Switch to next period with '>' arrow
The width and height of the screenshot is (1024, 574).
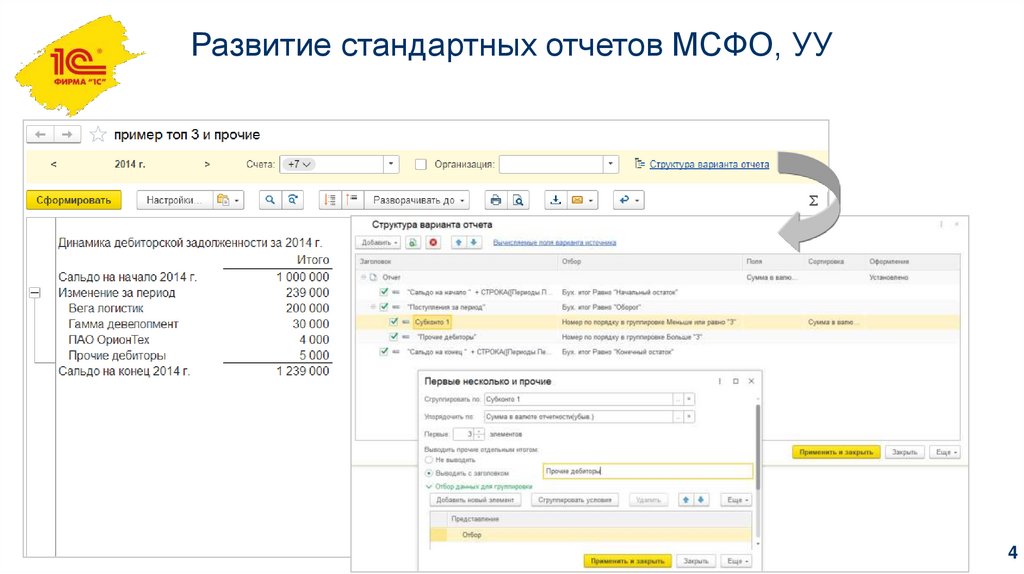coord(207,165)
